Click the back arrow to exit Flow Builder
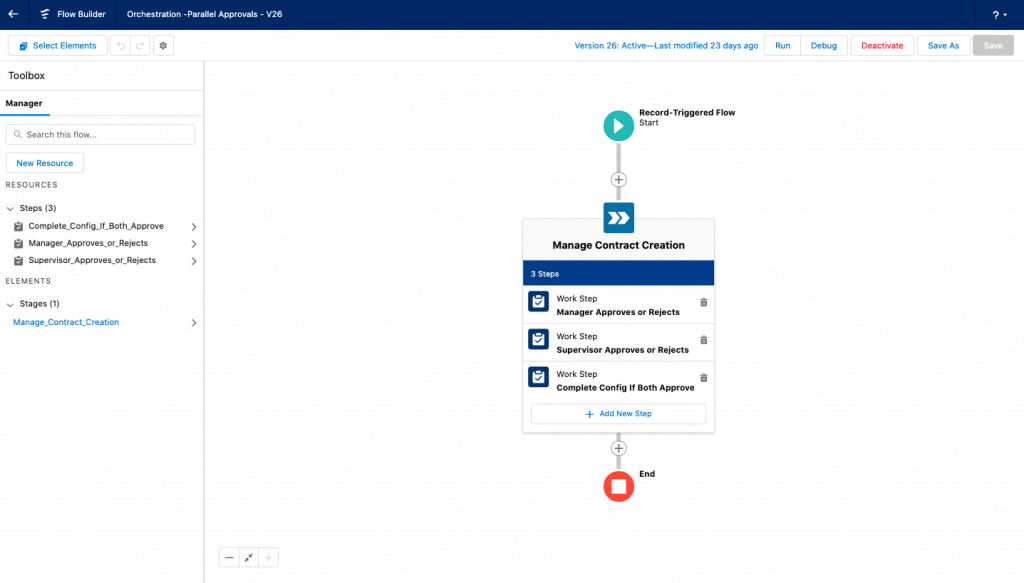1024x583 pixels. pyautogui.click(x=14, y=14)
